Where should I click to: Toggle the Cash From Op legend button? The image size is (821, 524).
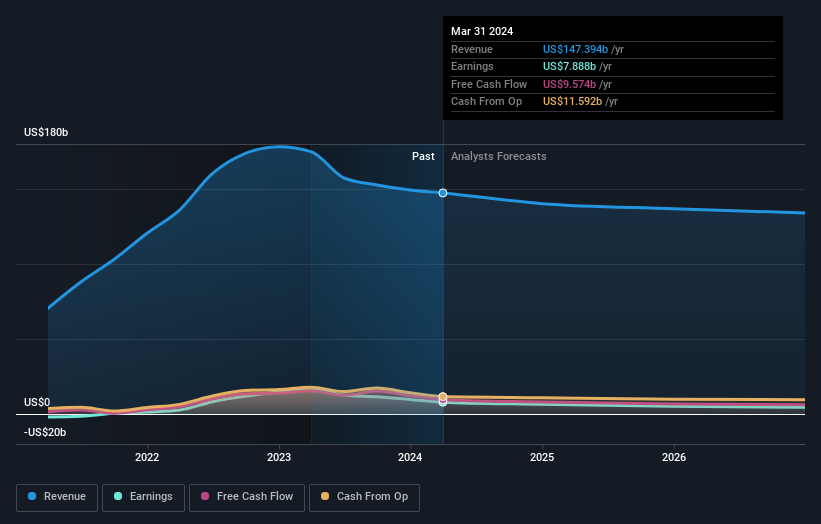click(364, 497)
